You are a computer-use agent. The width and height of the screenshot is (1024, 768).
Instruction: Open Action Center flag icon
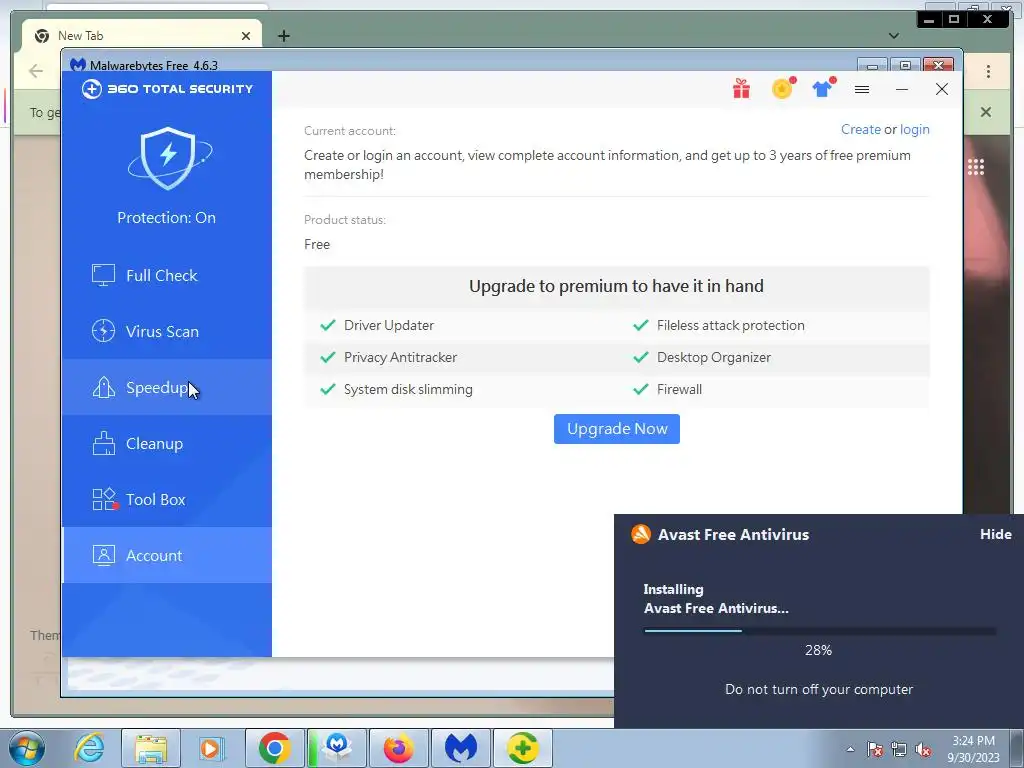tap(875, 749)
